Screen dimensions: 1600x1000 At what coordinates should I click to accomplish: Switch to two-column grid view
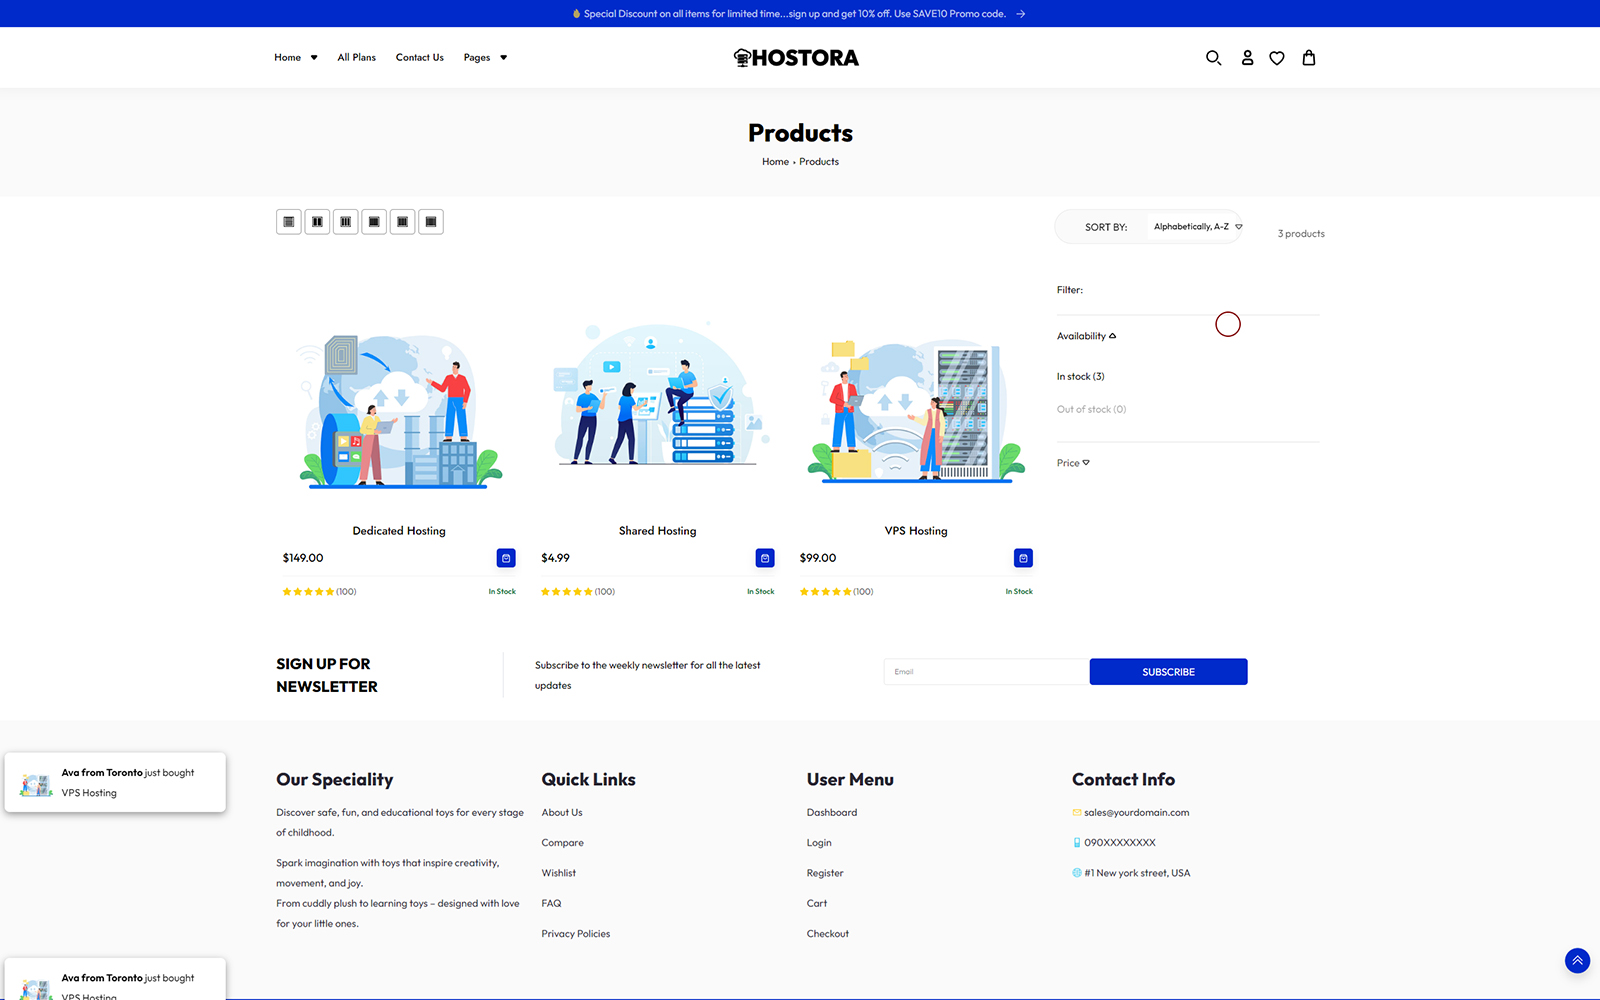(317, 222)
